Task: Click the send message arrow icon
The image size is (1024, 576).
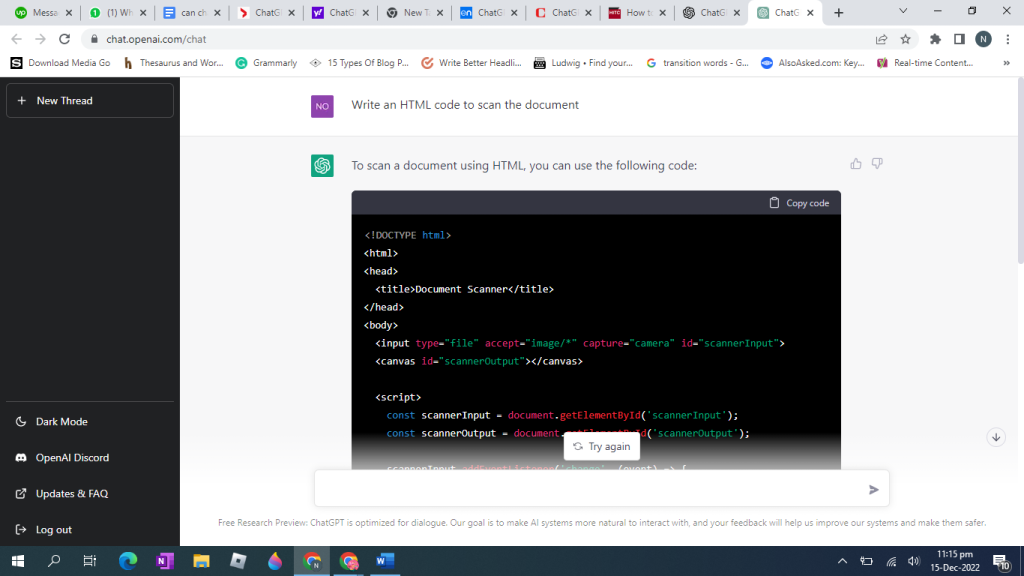Action: point(873,489)
